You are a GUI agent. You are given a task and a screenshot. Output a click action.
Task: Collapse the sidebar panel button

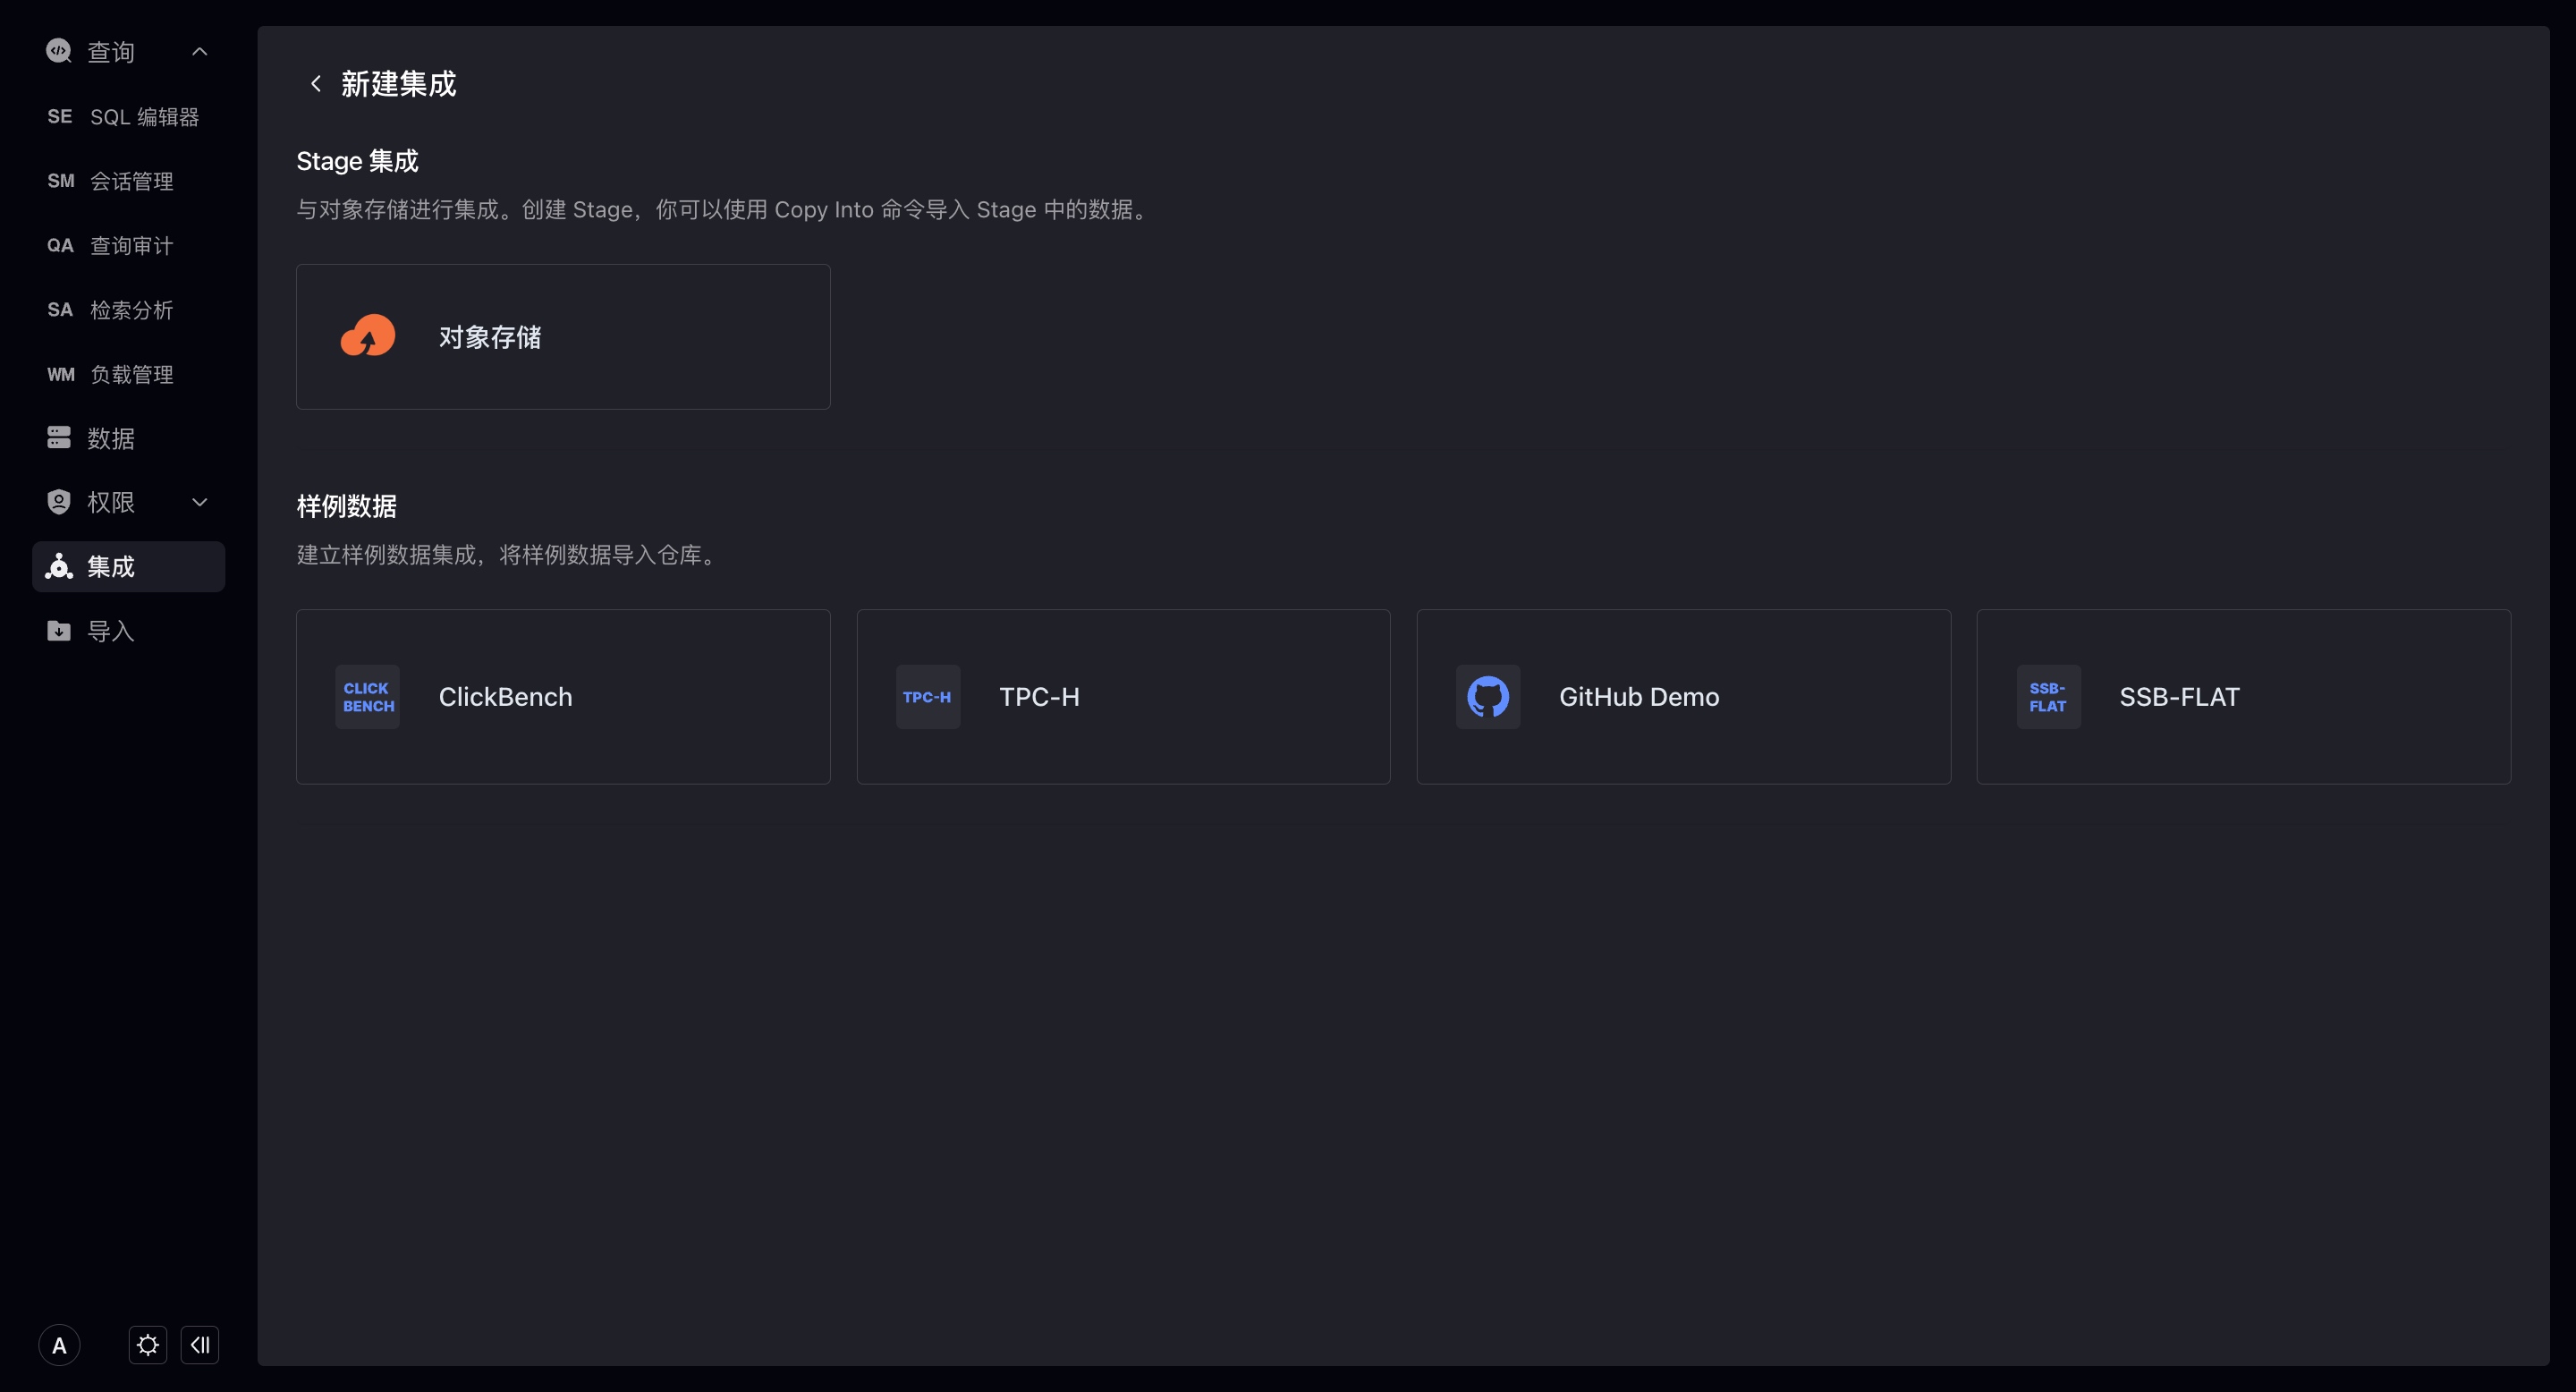tap(200, 1345)
